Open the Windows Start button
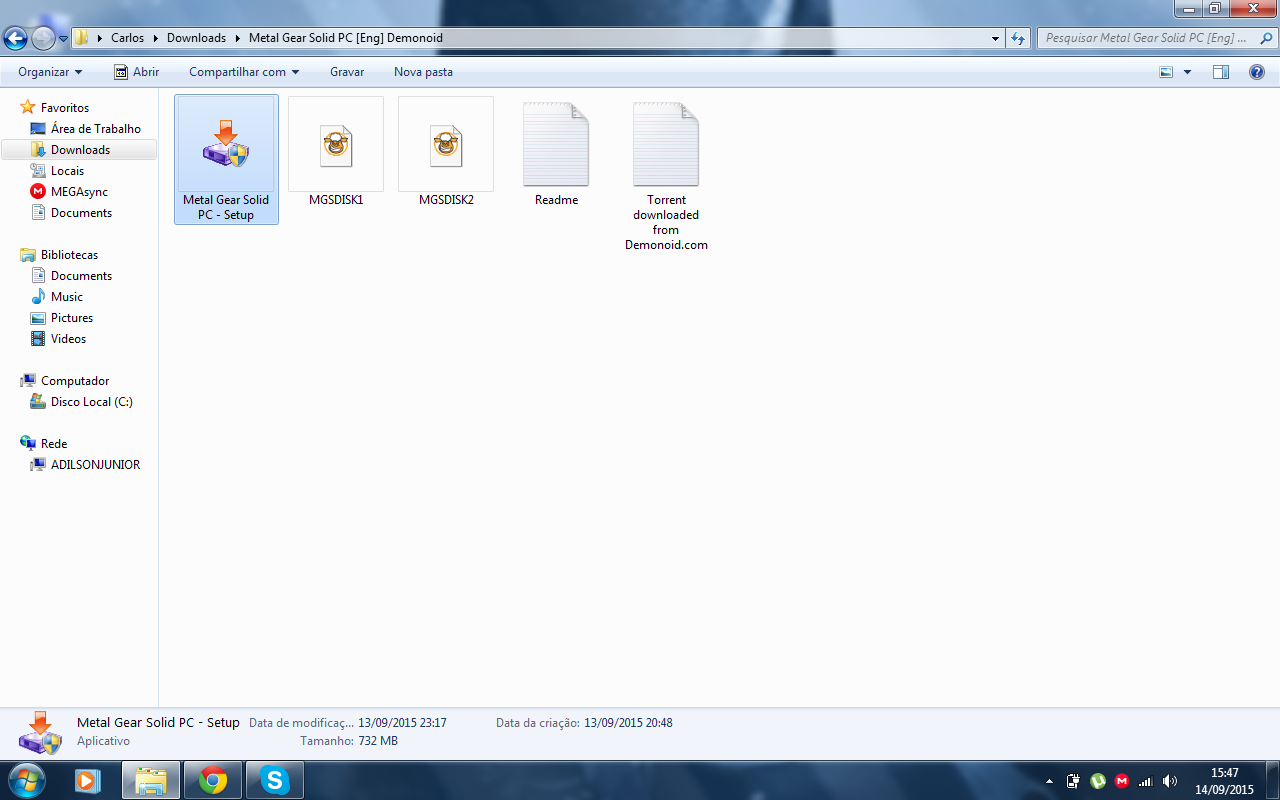 pos(26,780)
